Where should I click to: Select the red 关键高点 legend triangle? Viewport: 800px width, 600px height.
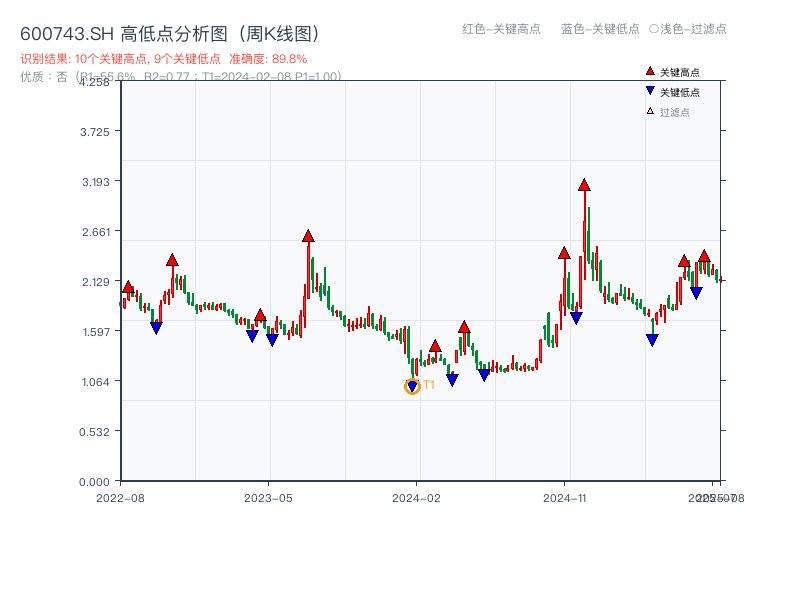[648, 71]
